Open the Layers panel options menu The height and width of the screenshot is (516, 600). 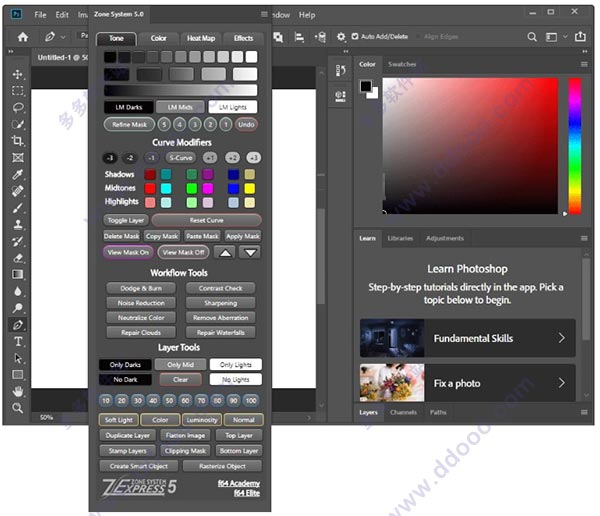[x=584, y=412]
